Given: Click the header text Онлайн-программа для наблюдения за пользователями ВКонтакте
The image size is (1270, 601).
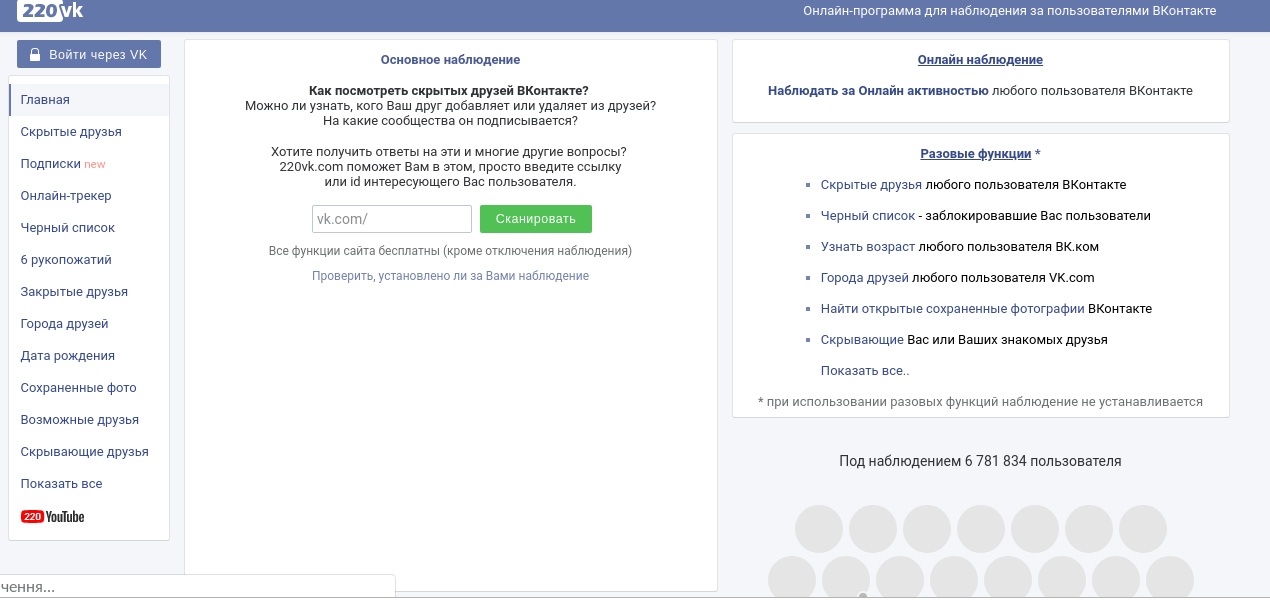Looking at the screenshot, I should [x=1010, y=11].
